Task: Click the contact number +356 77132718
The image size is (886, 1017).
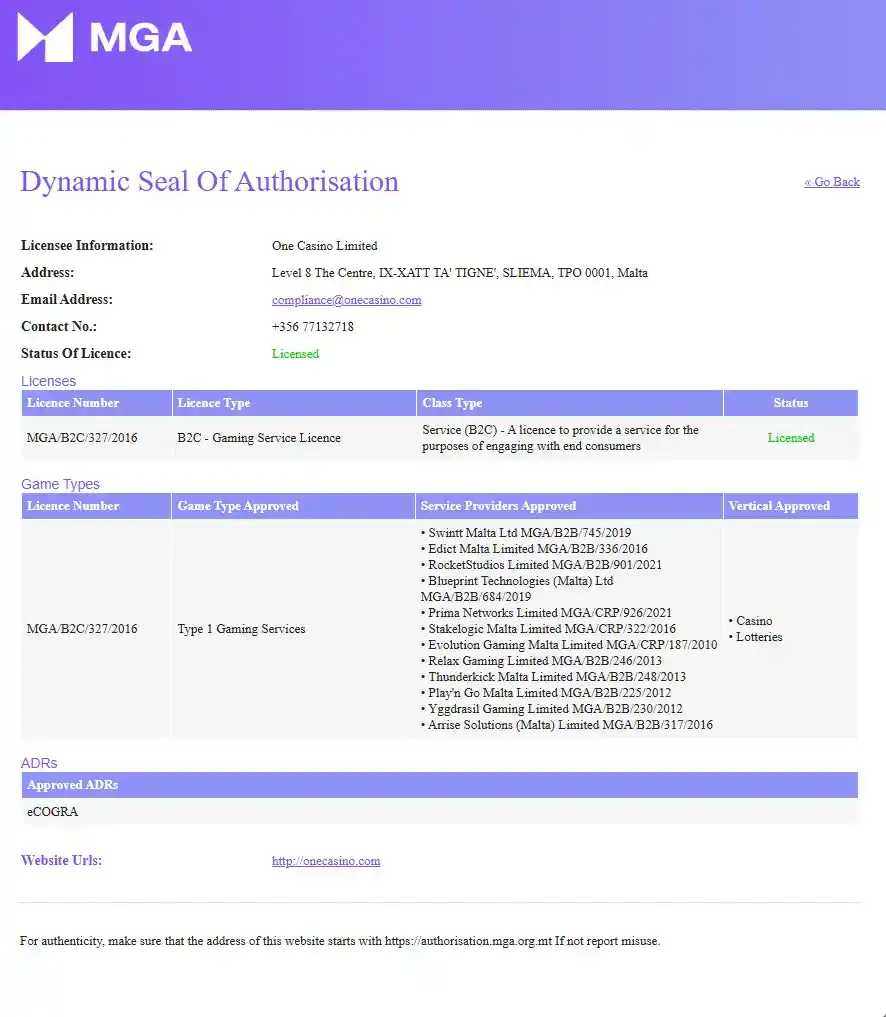Action: [313, 327]
